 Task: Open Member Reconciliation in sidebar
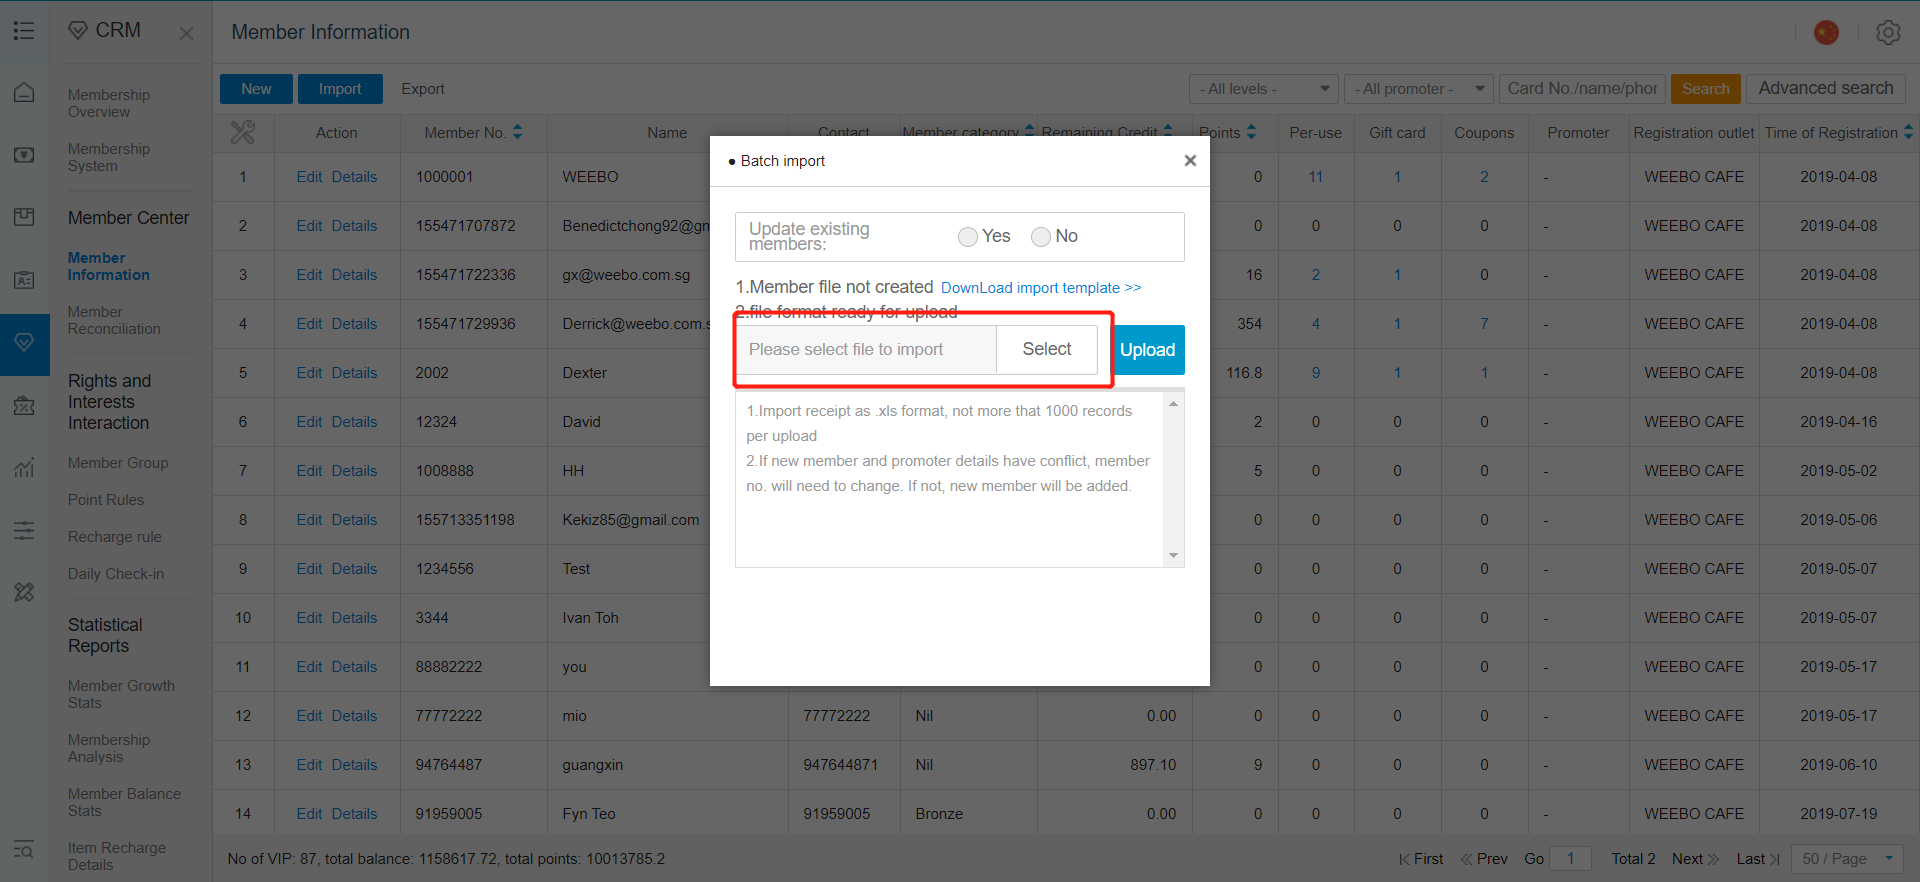point(114,320)
